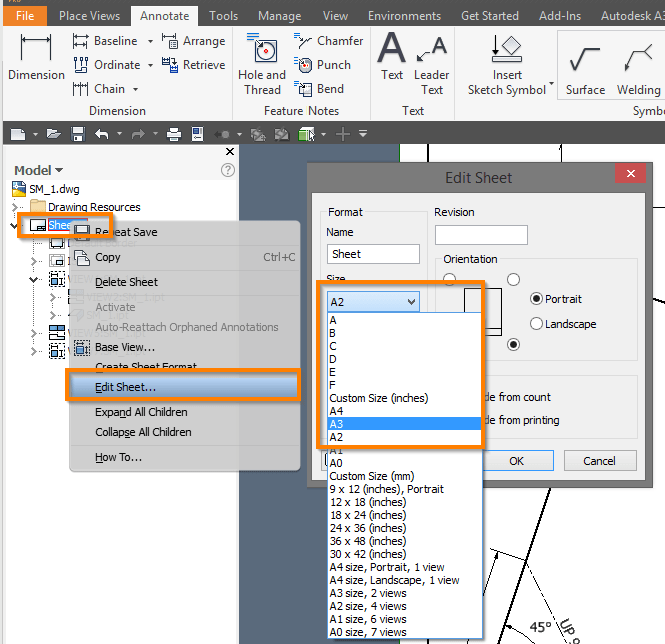Click the Print icon

174,134
